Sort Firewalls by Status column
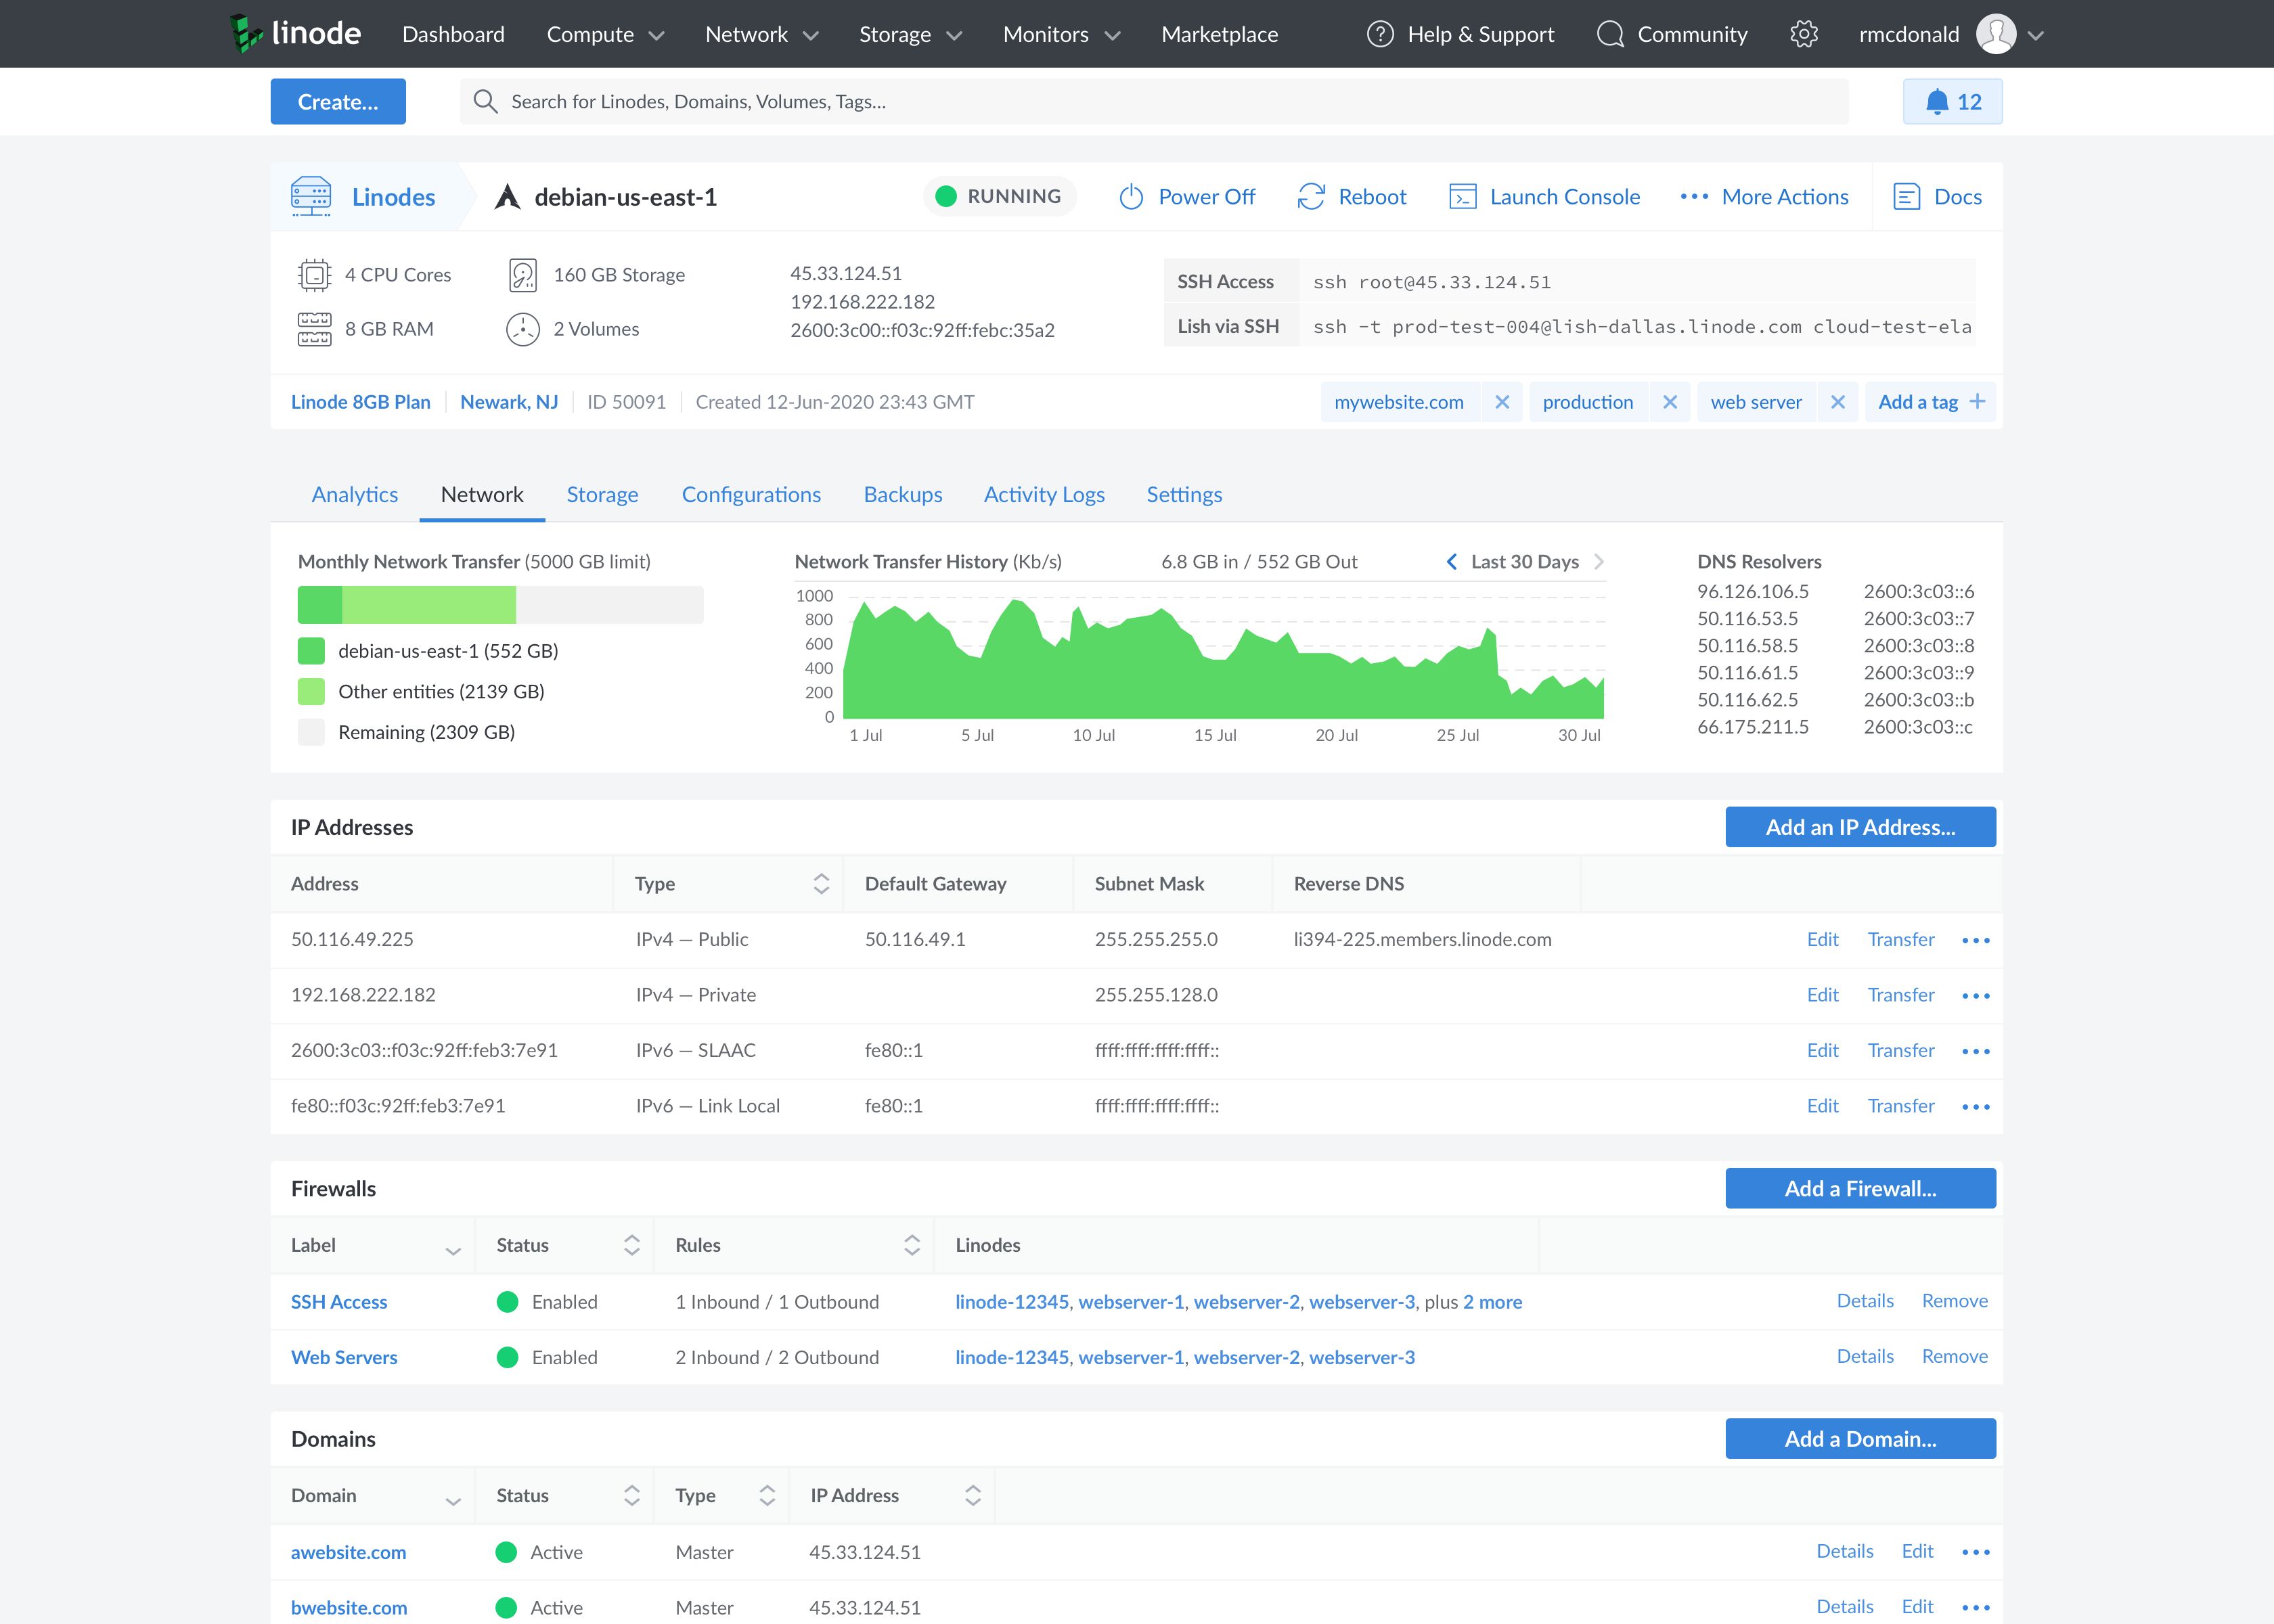2274x1624 pixels. click(x=632, y=1245)
